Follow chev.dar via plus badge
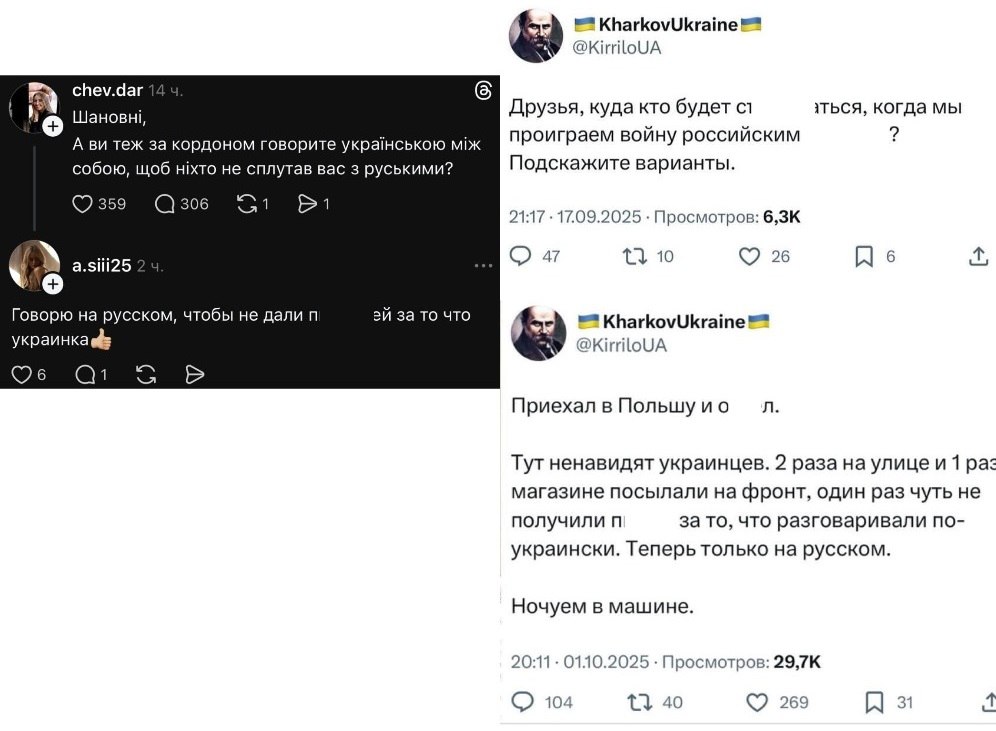This screenshot has width=996, height=731. (53, 125)
